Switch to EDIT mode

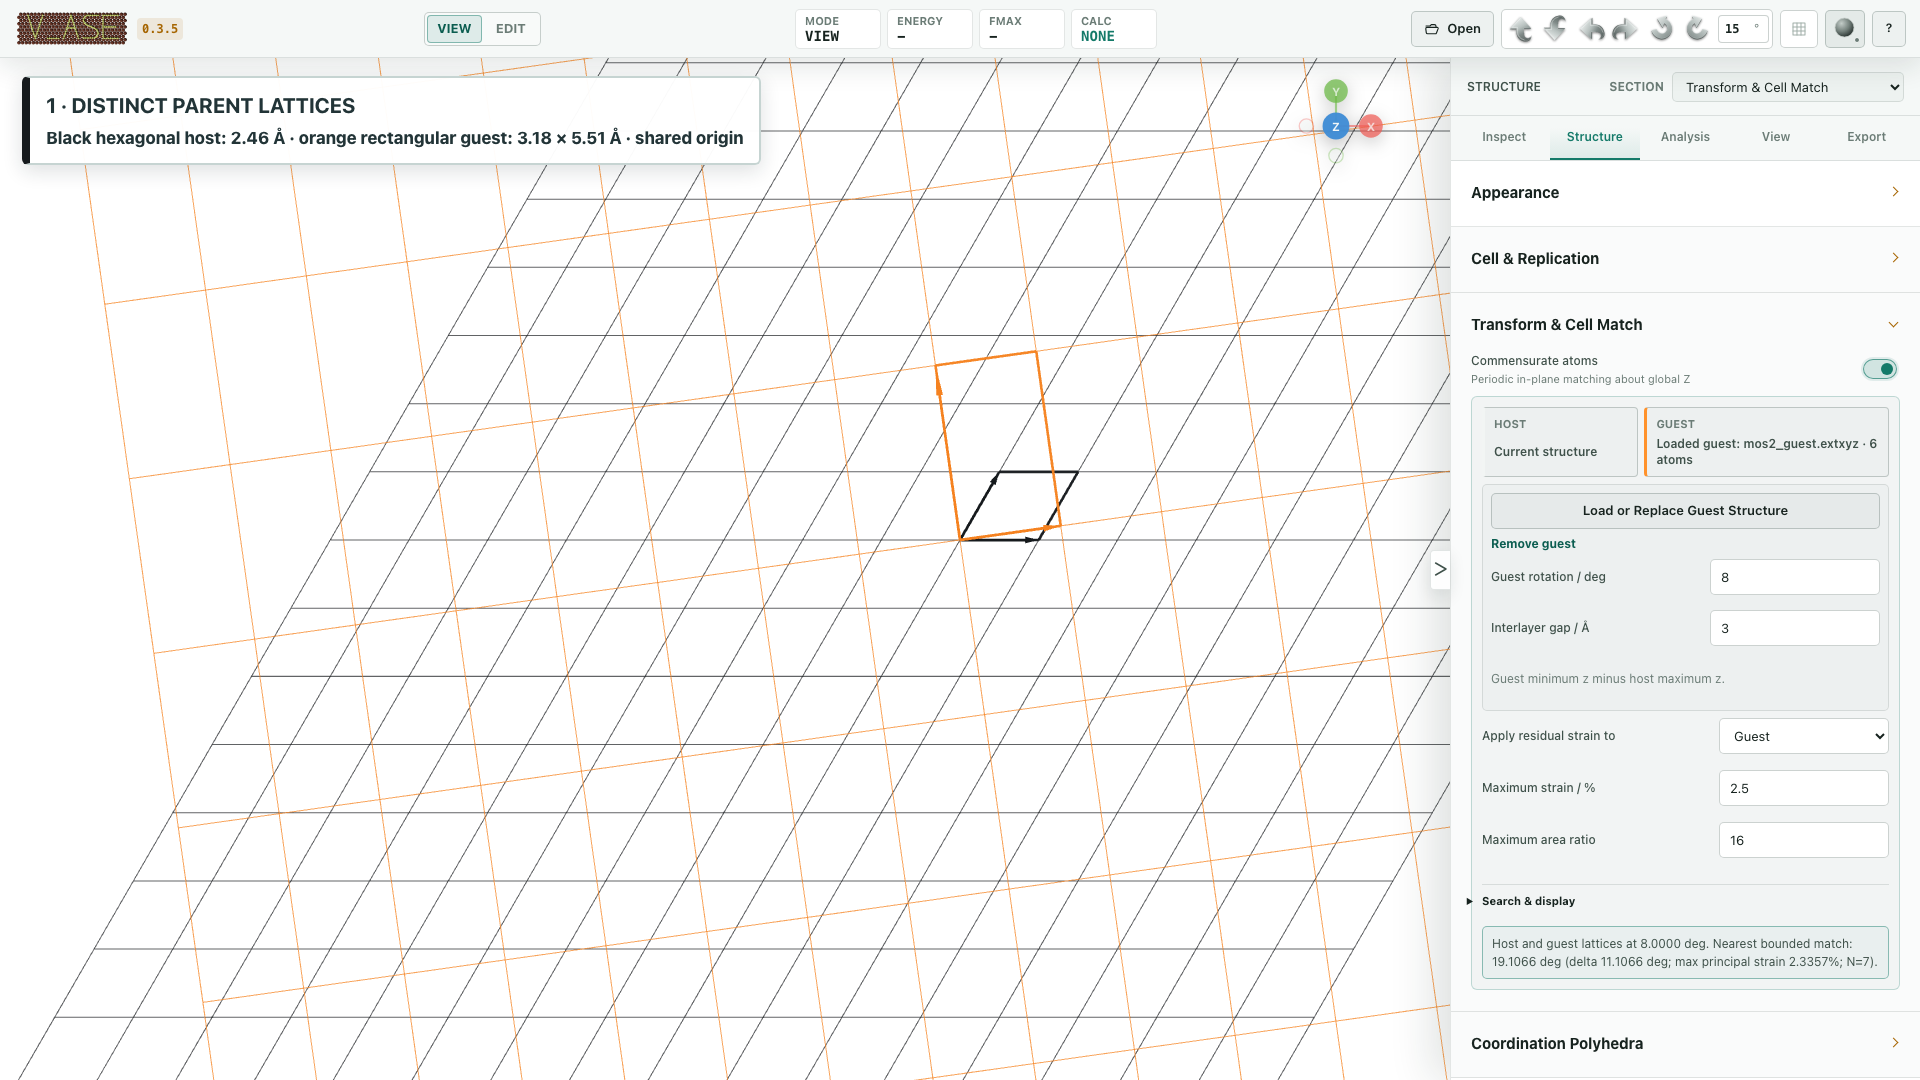pos(510,29)
